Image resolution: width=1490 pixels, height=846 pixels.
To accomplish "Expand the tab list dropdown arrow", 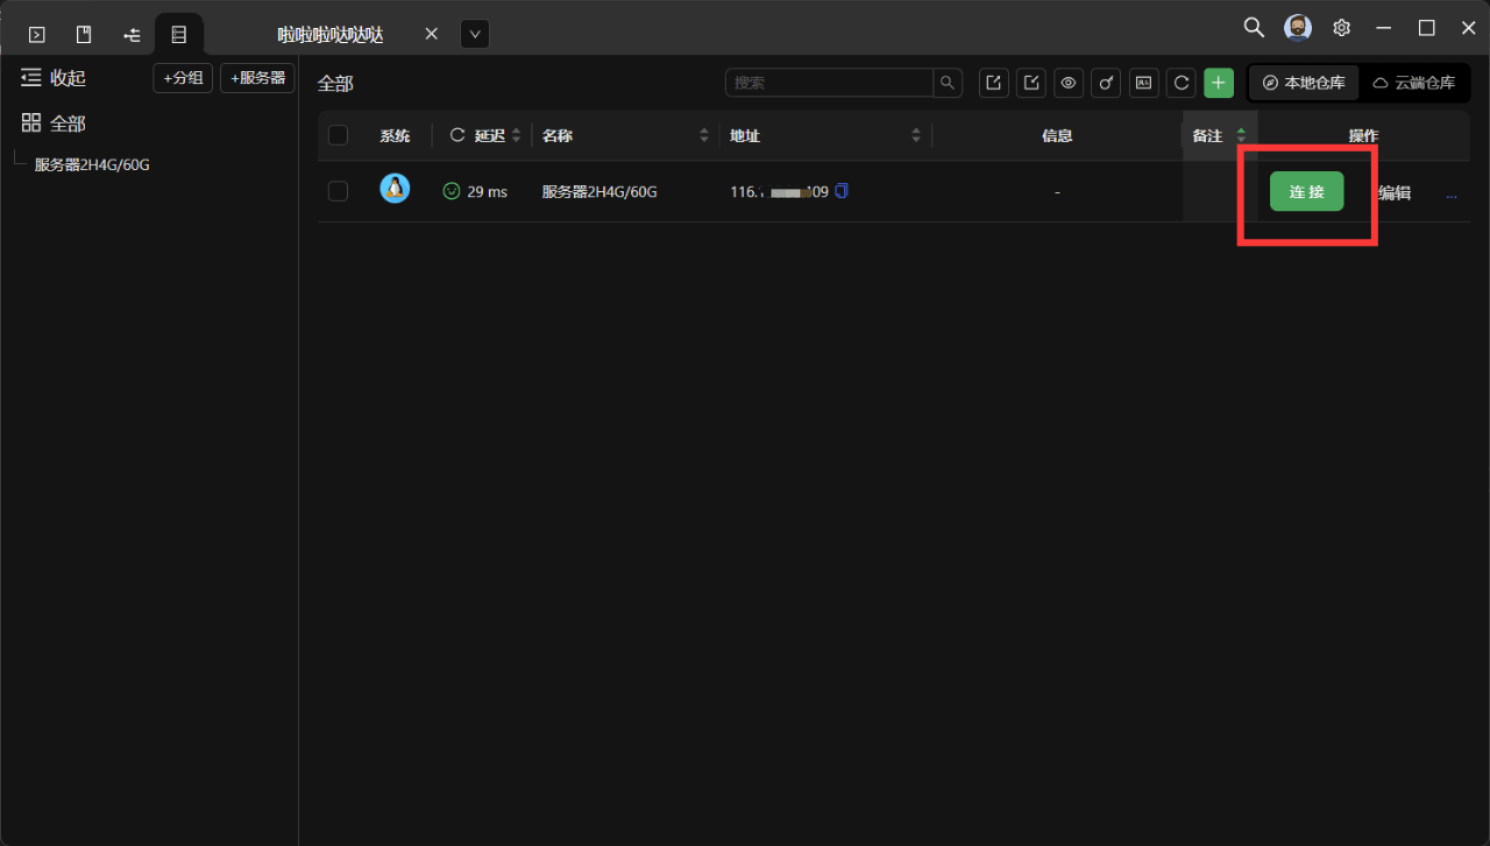I will (475, 34).
